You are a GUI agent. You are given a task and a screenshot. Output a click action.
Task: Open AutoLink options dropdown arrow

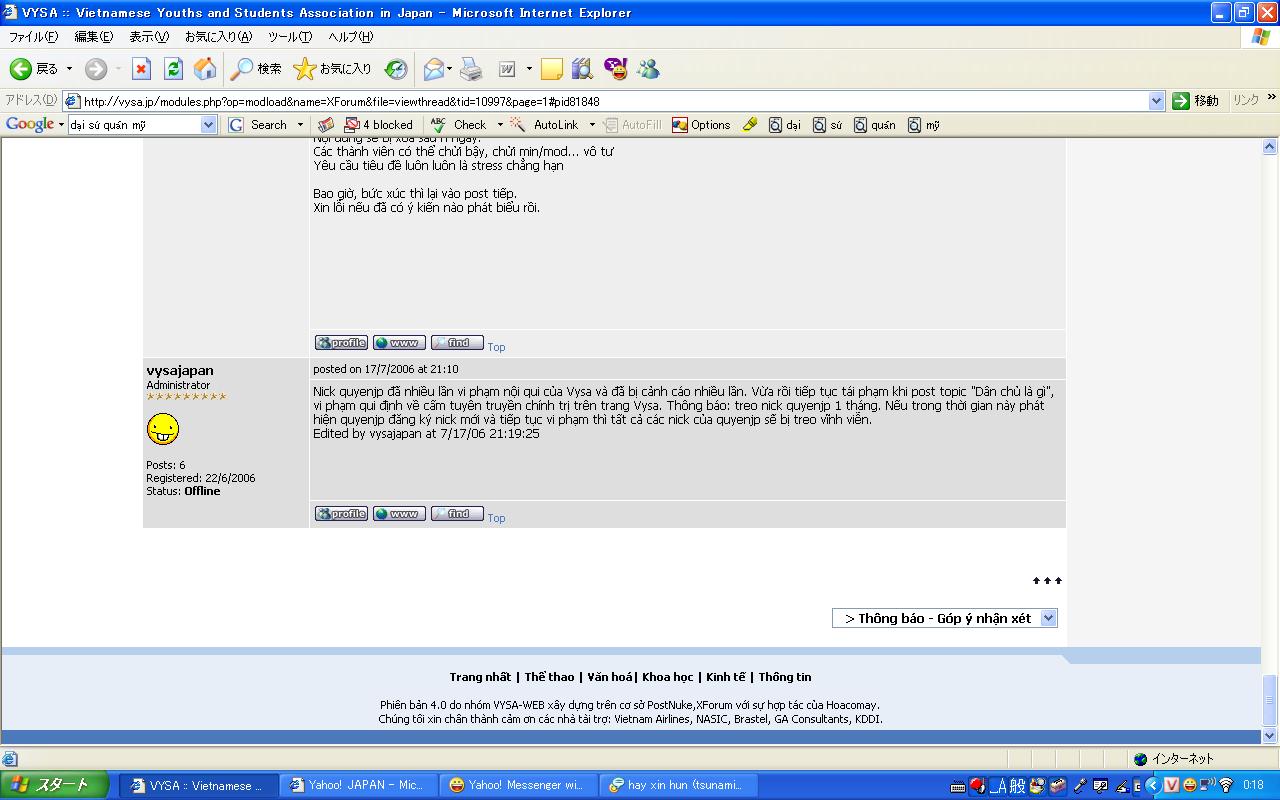[x=592, y=125]
